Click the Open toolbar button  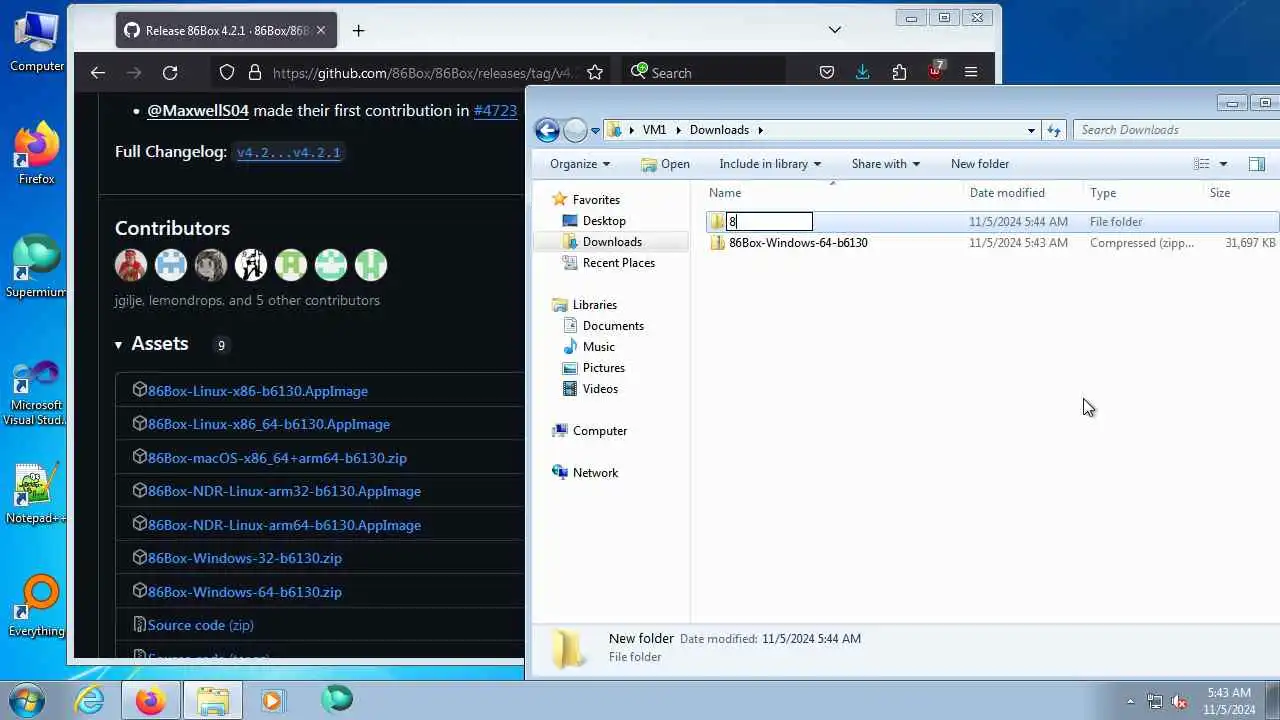[666, 164]
